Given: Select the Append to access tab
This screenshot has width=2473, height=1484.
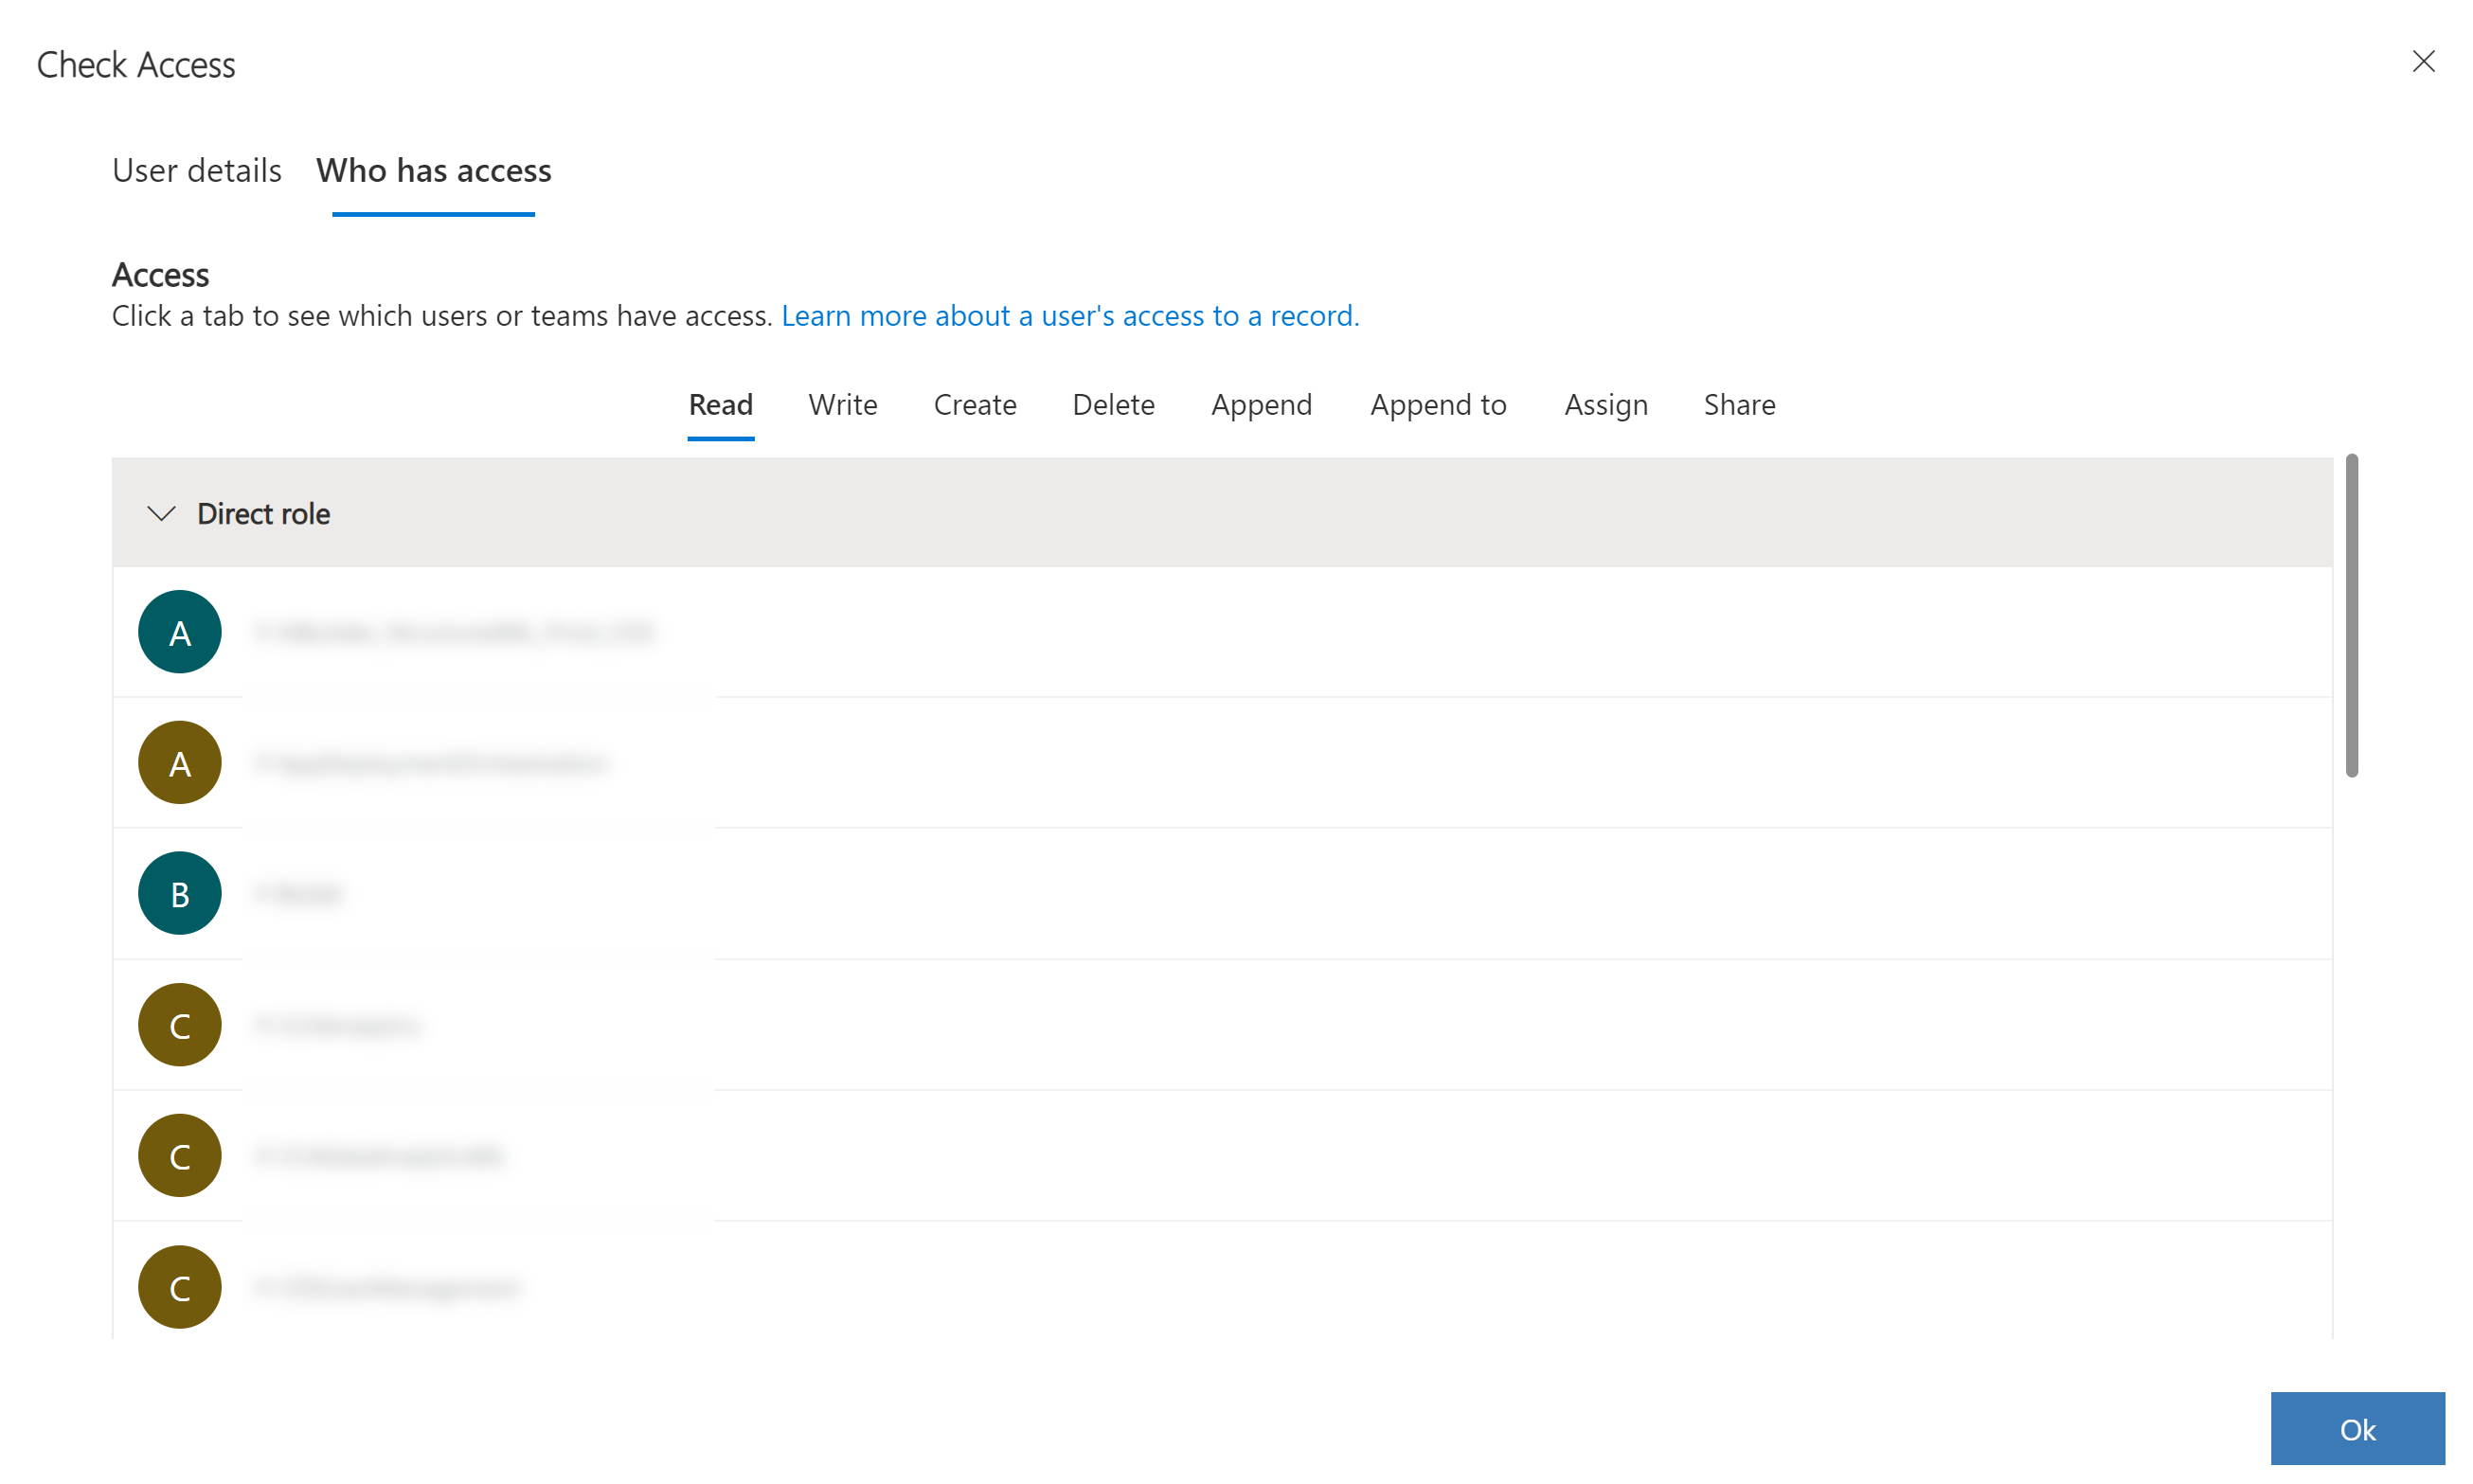Looking at the screenshot, I should (1438, 402).
